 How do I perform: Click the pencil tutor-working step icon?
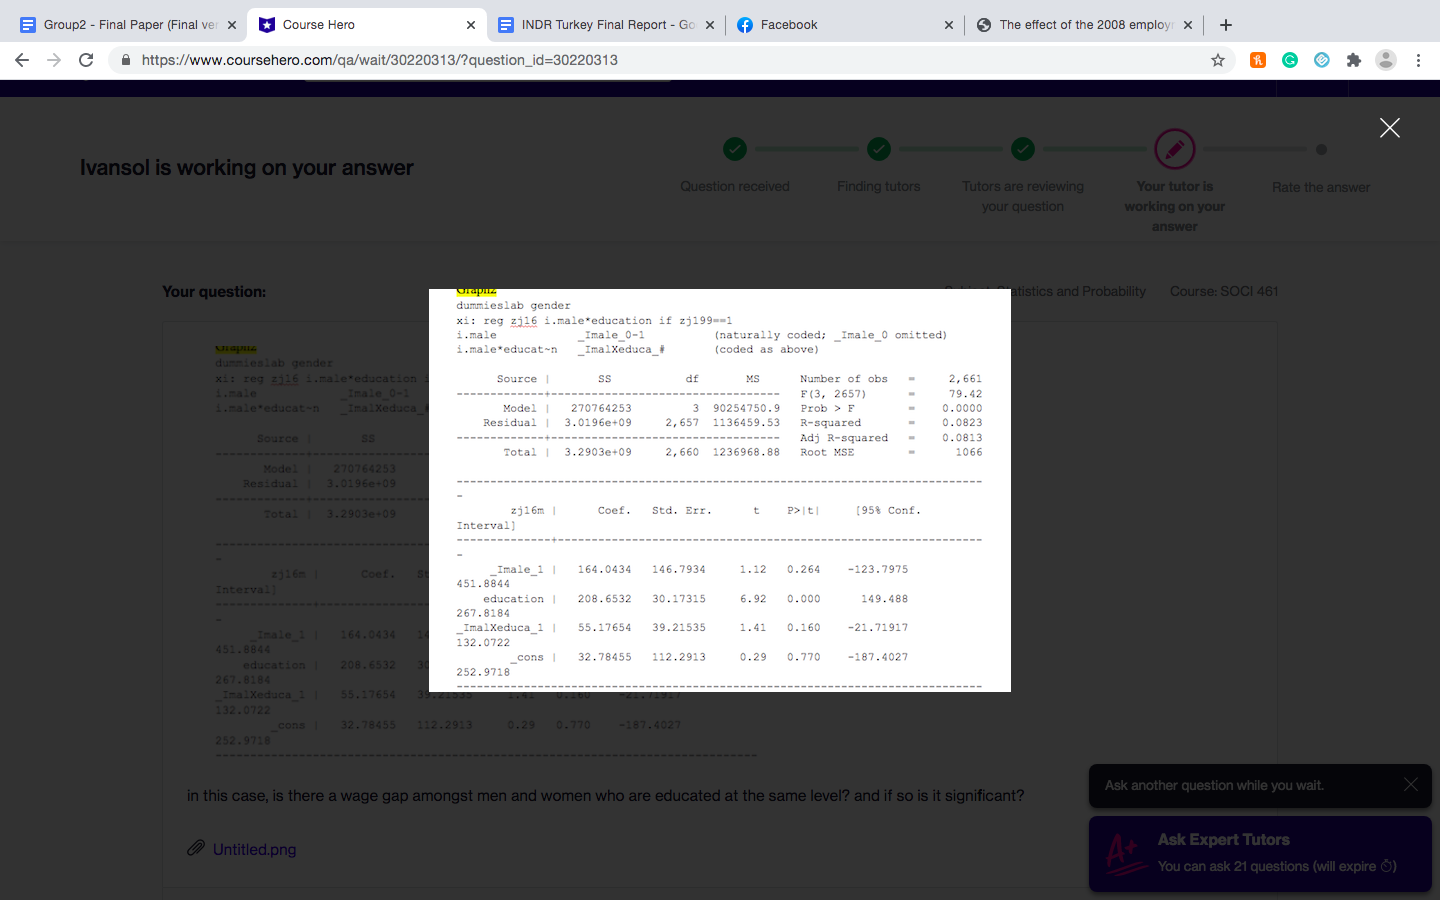click(x=1175, y=149)
